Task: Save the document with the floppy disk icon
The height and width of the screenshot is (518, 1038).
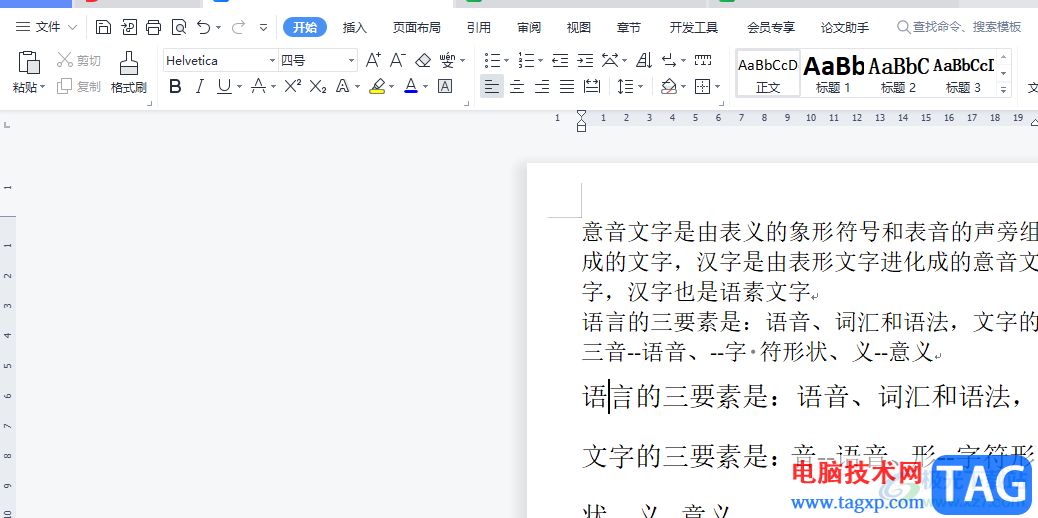Action: pos(103,27)
